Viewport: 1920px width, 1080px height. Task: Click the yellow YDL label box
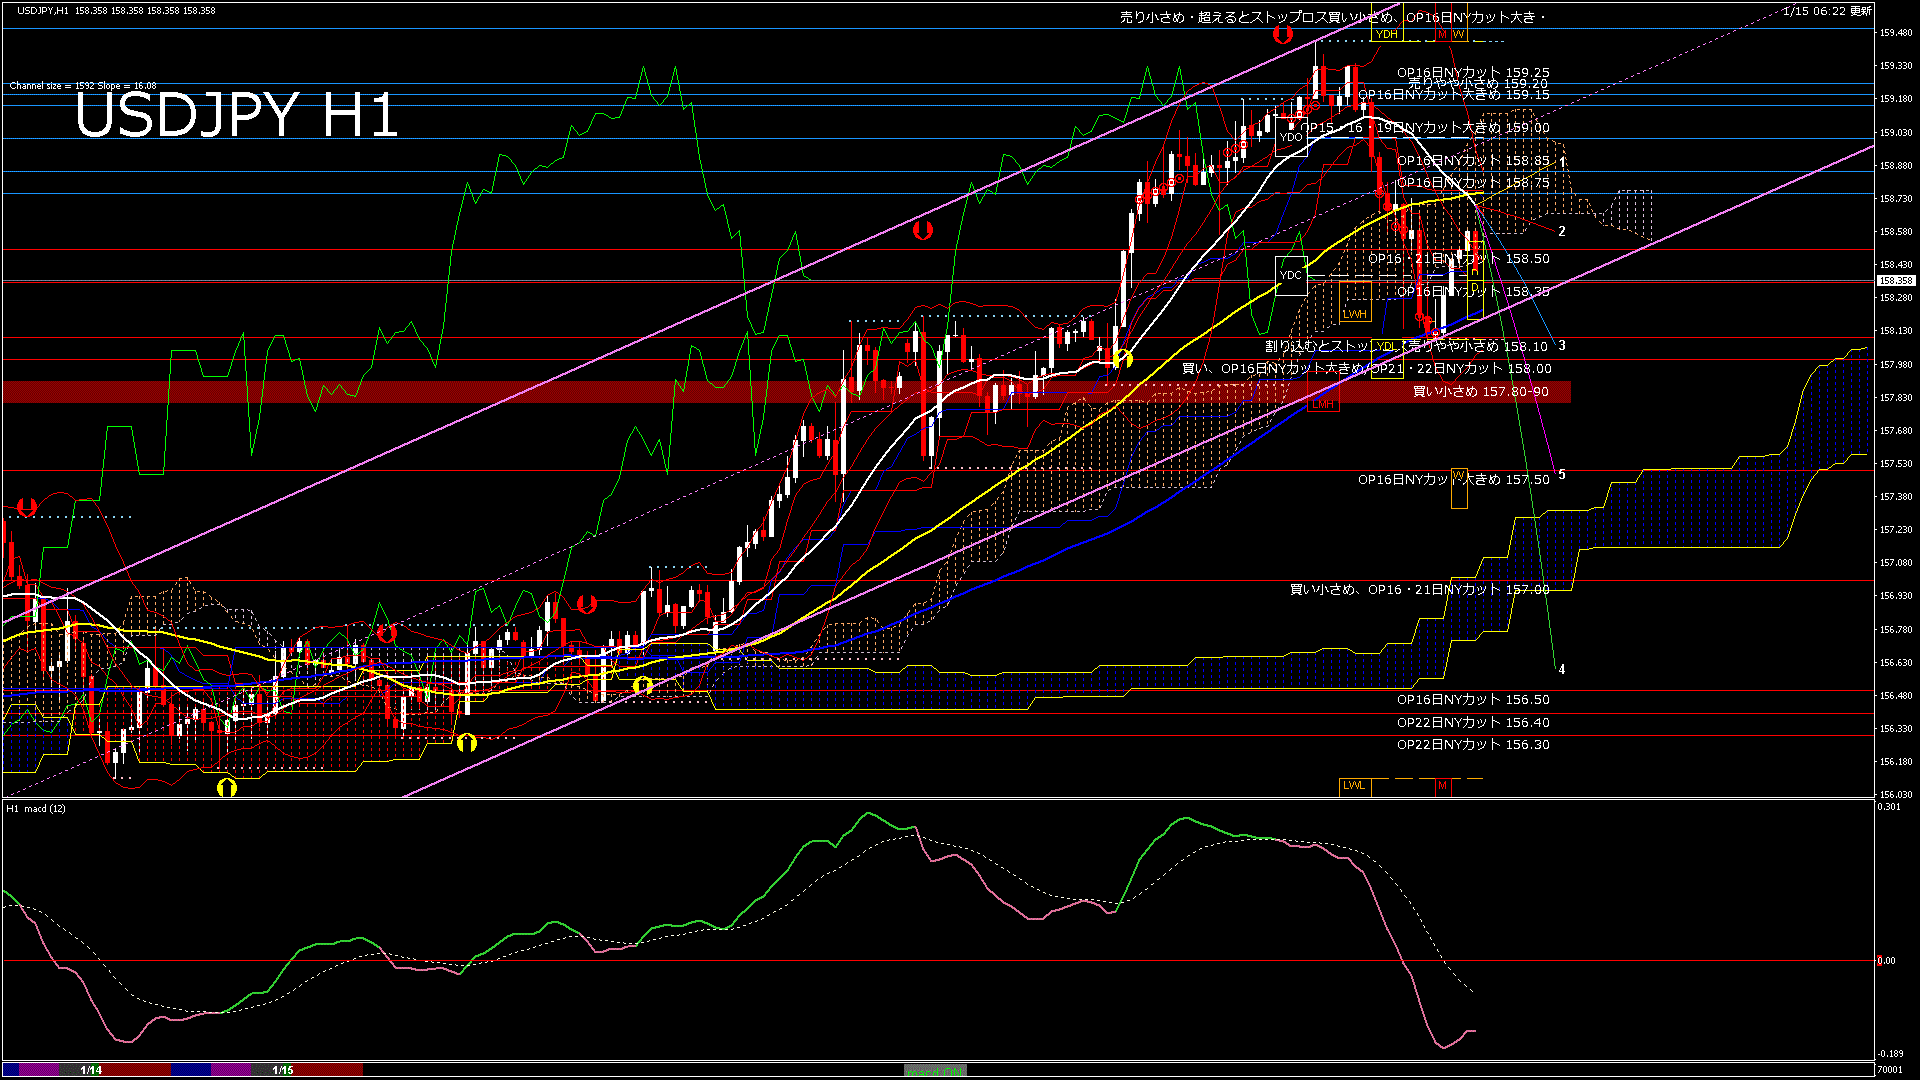[1386, 347]
